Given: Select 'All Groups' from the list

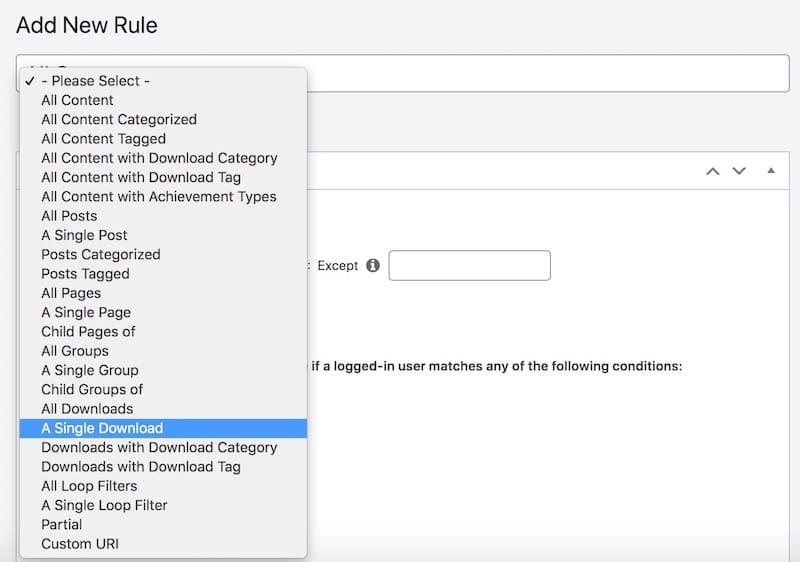Looking at the screenshot, I should click(75, 351).
